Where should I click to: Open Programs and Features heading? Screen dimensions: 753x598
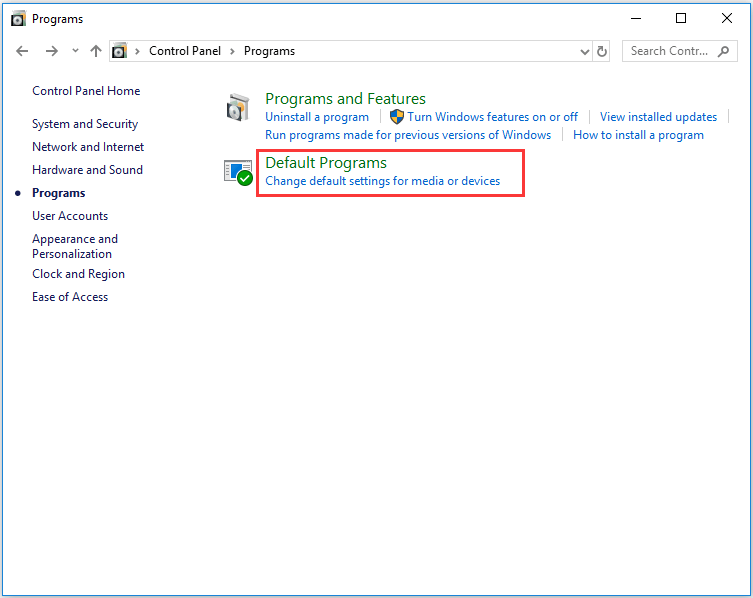tap(345, 99)
